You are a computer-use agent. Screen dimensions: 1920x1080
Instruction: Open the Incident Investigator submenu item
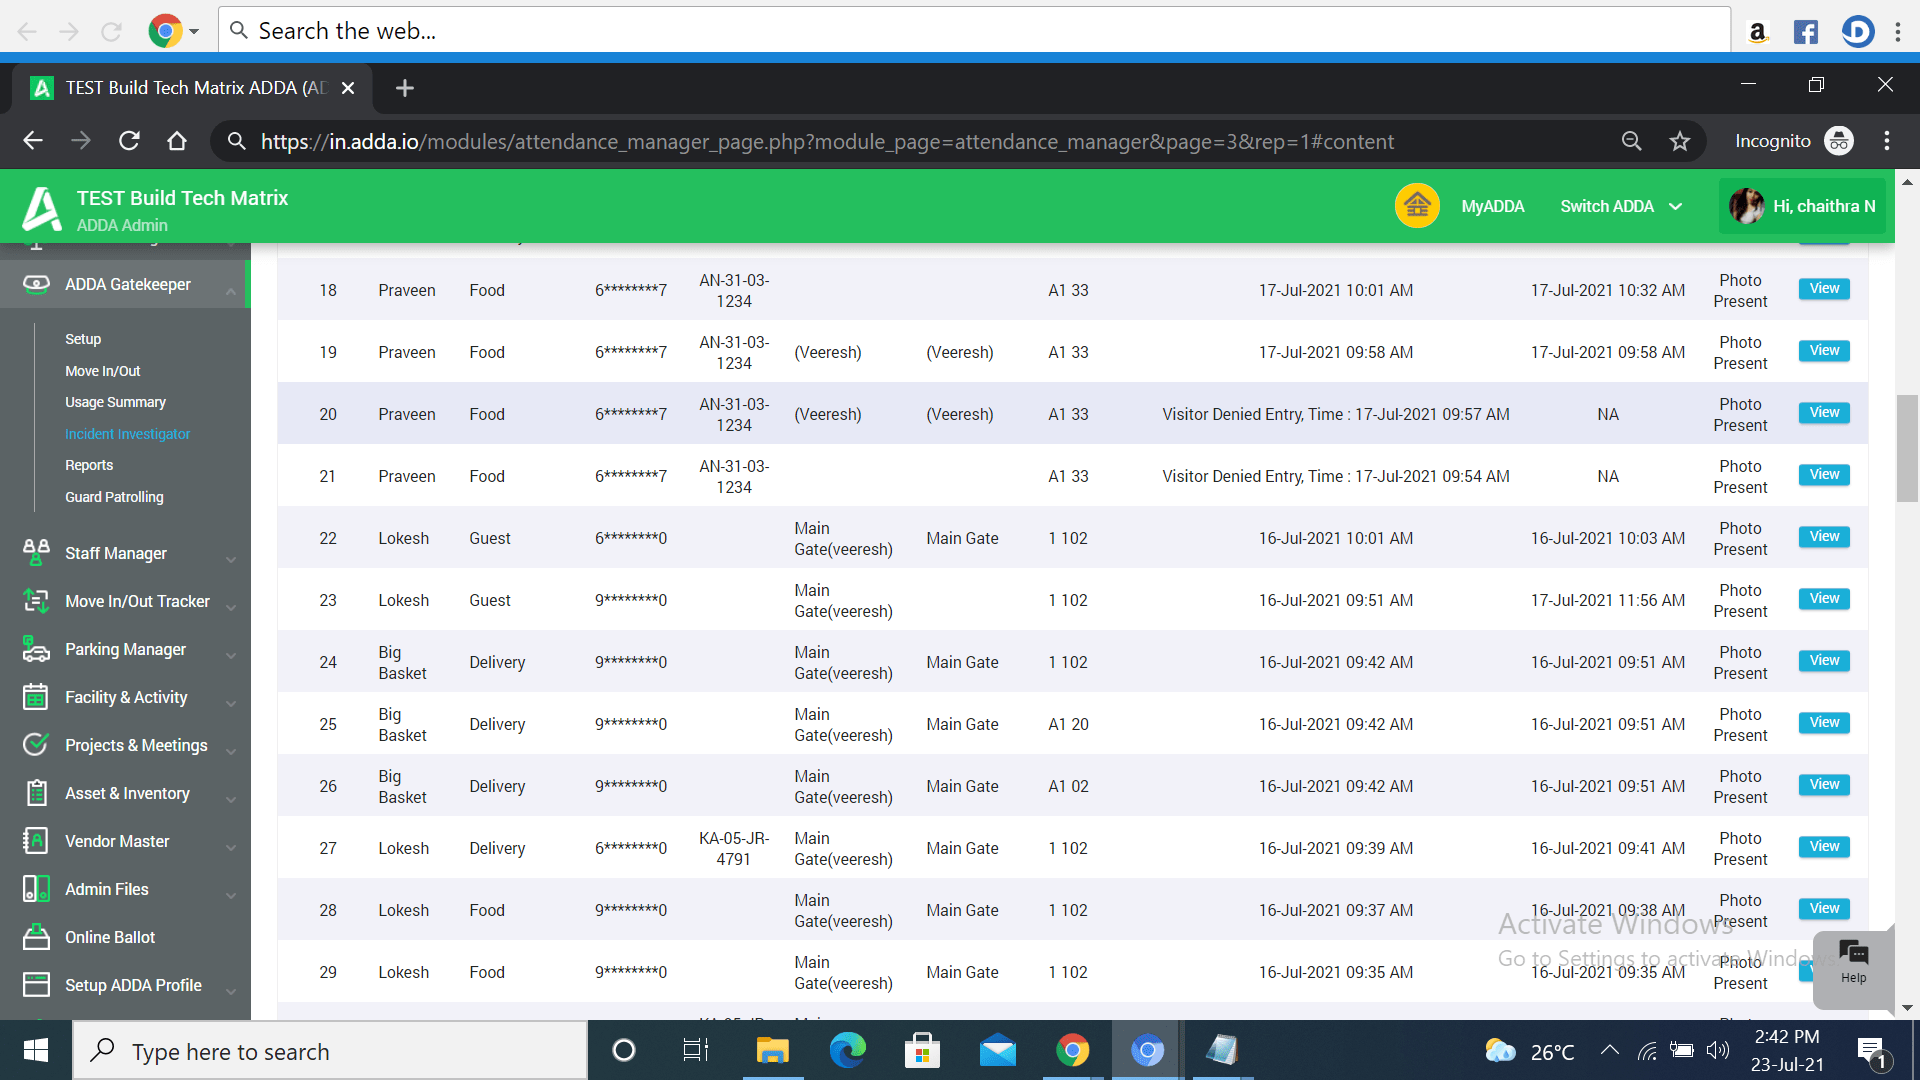127,434
